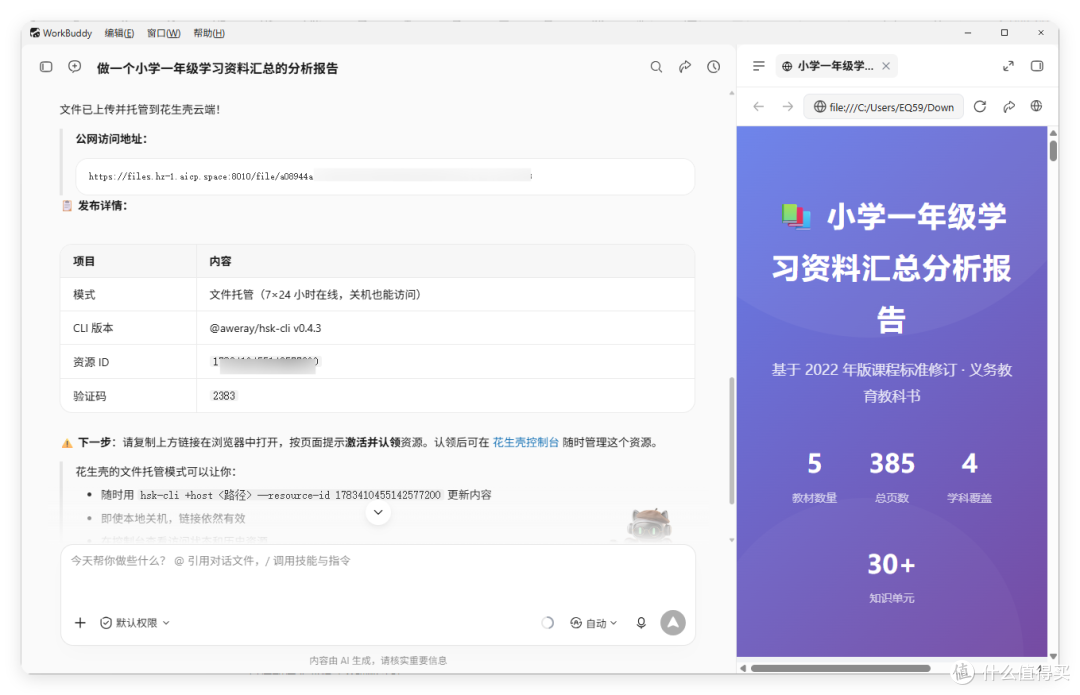Click the preview horizontal scrollbar left arrow
This screenshot has width=1080, height=695.
tap(742, 668)
